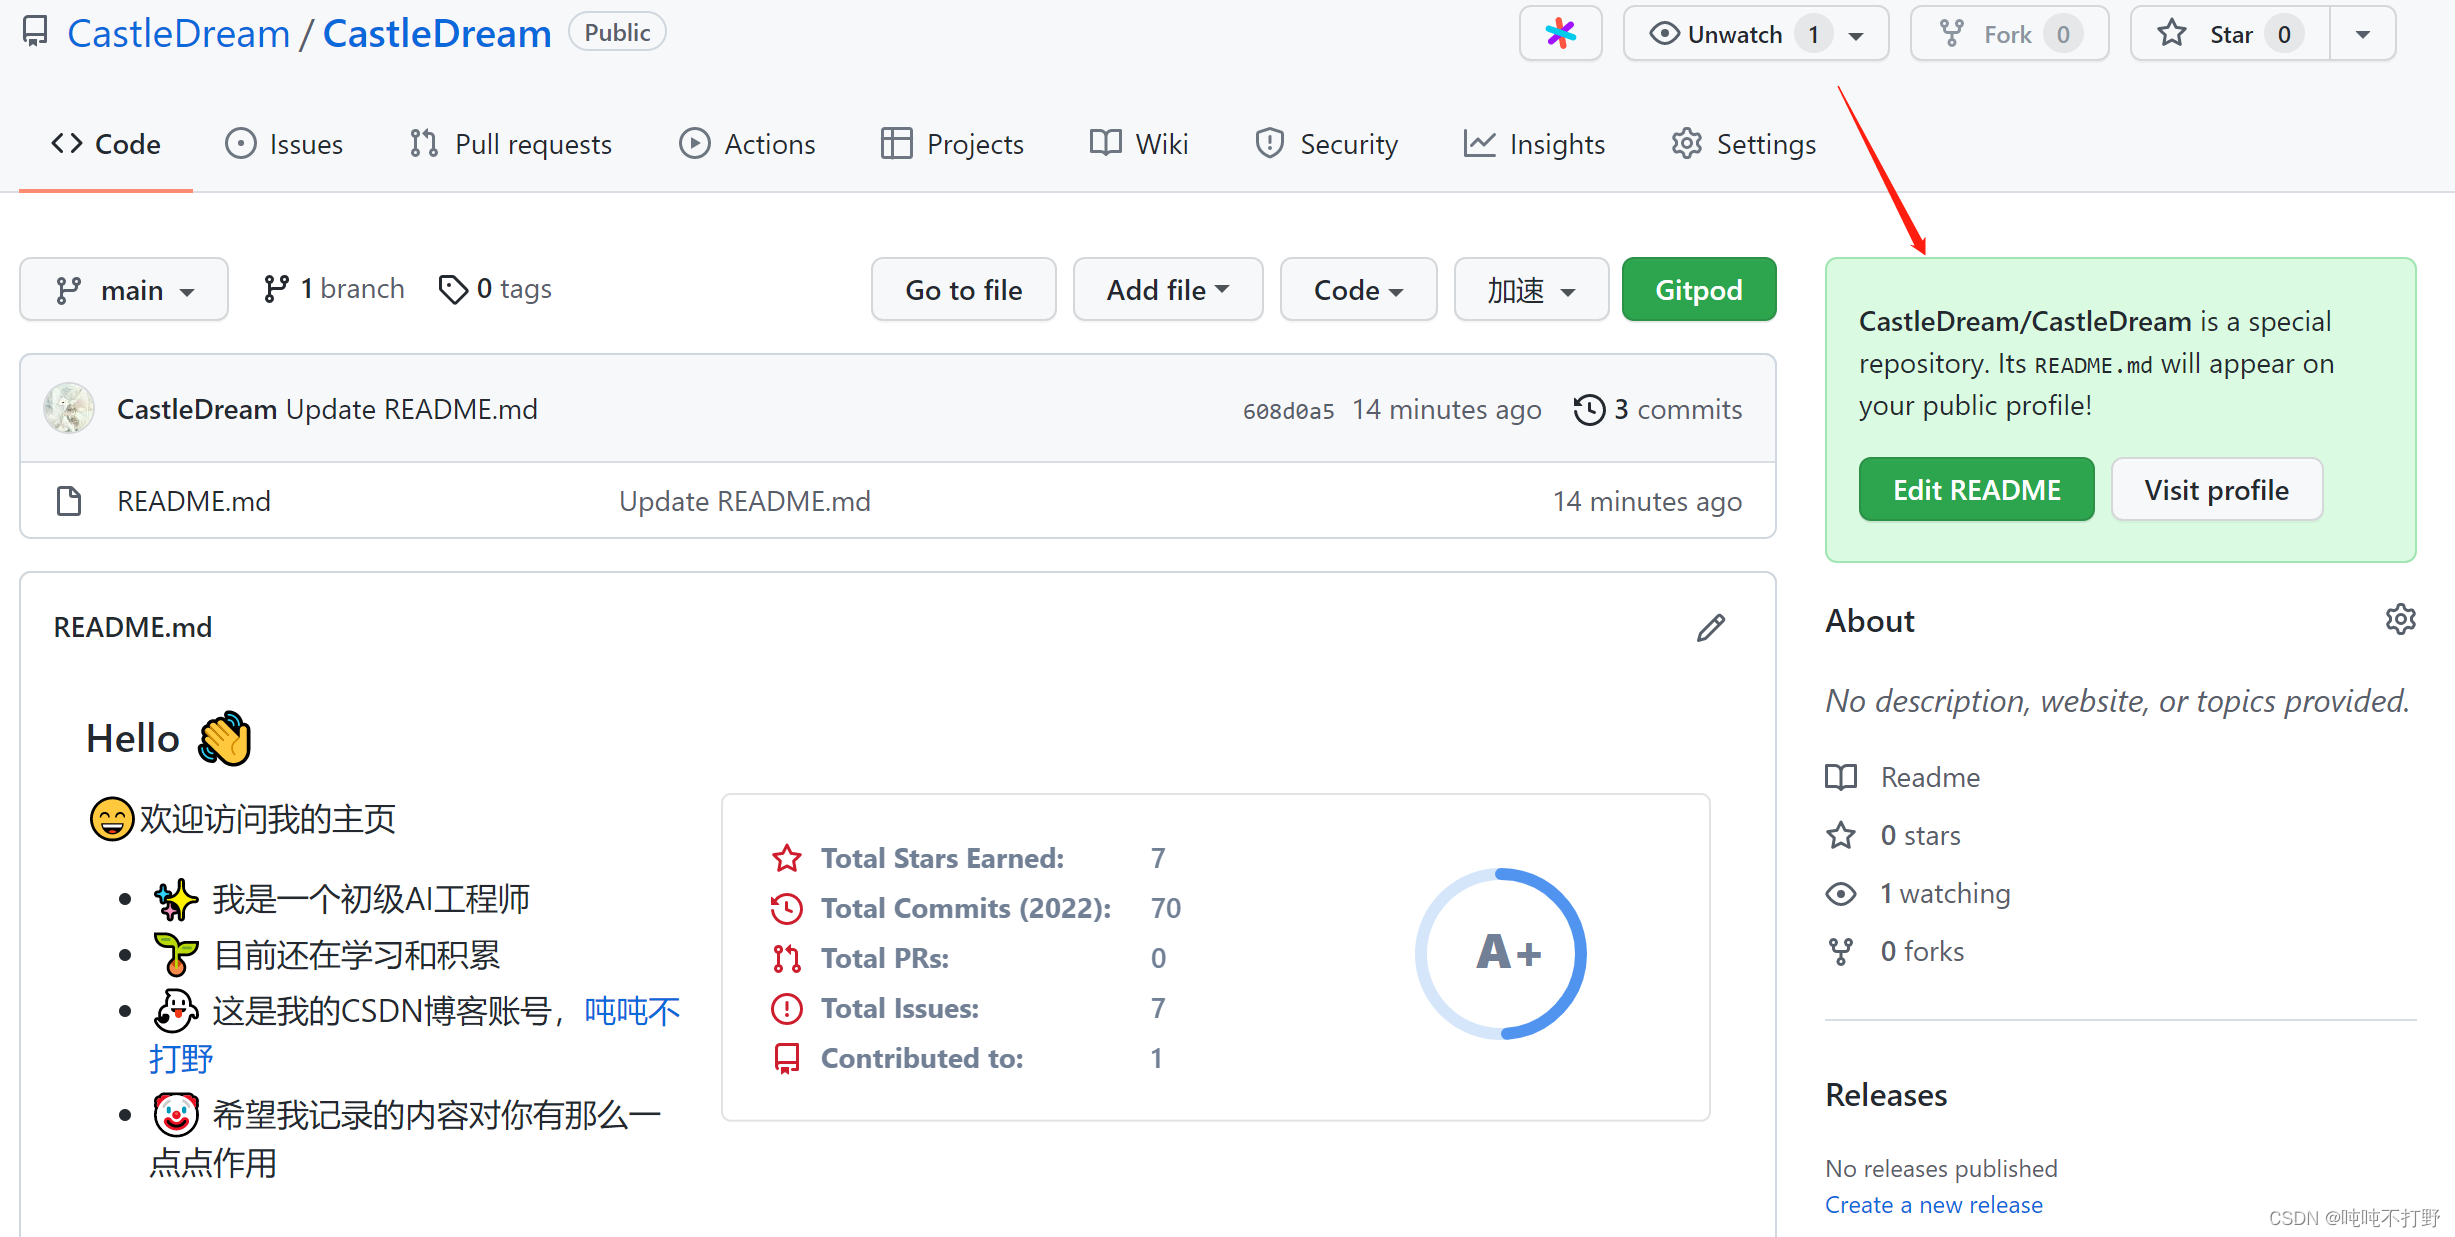Click the 1 branch icon link
This screenshot has height=1237, width=2455.
(x=276, y=289)
